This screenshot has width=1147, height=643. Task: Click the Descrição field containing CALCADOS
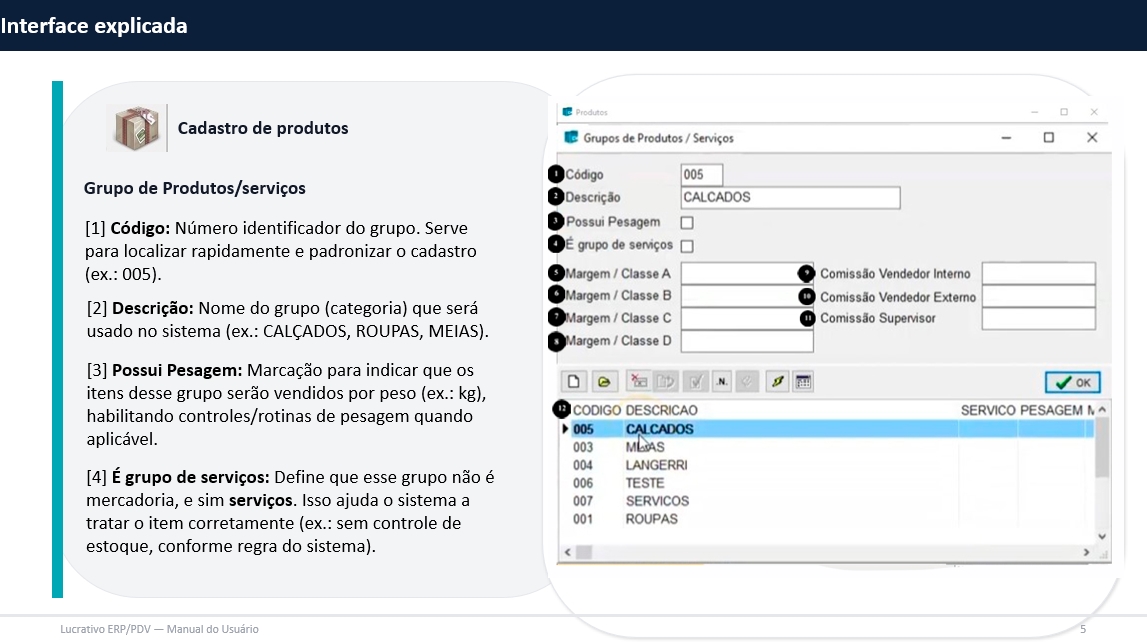pos(790,198)
